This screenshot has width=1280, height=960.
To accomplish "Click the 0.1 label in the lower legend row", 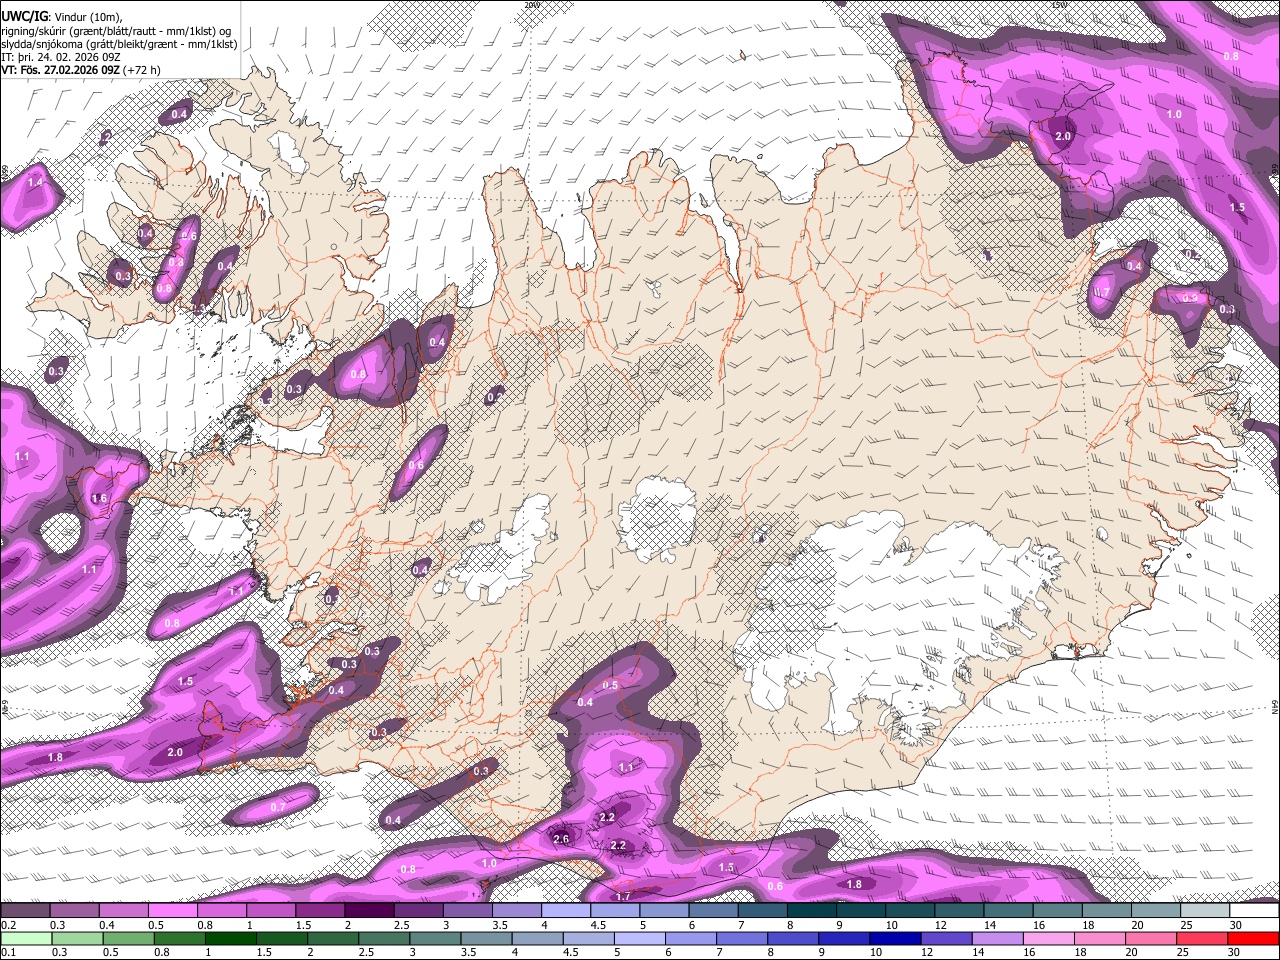I will click(x=8, y=951).
